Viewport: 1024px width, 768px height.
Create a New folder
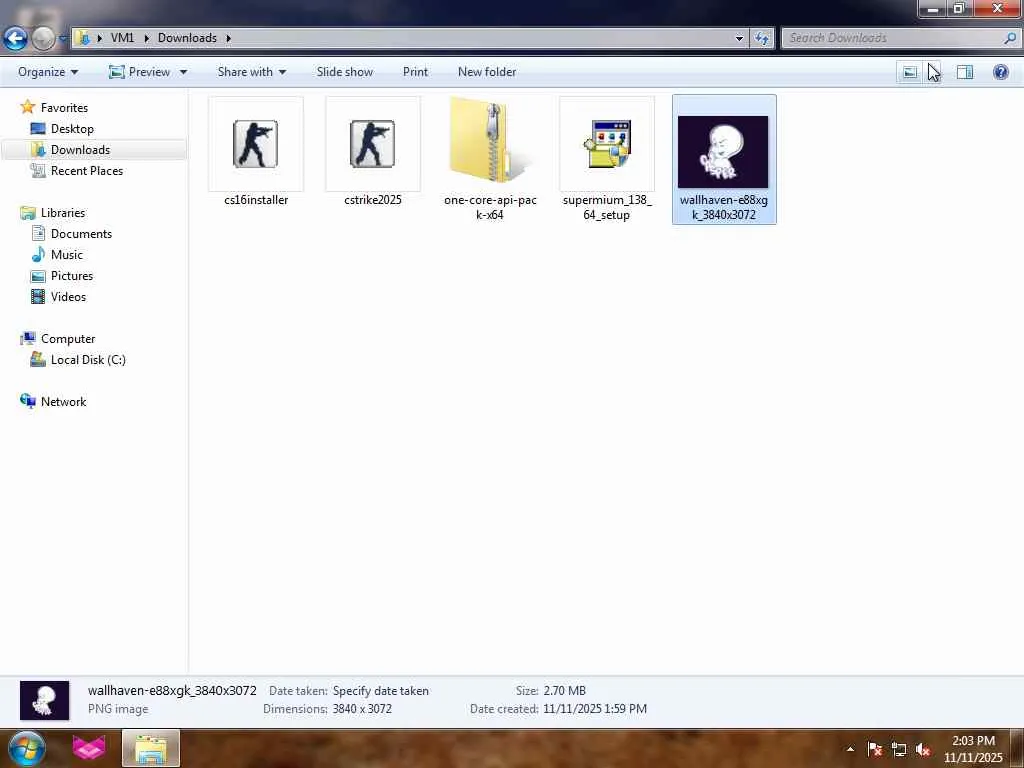(x=487, y=72)
